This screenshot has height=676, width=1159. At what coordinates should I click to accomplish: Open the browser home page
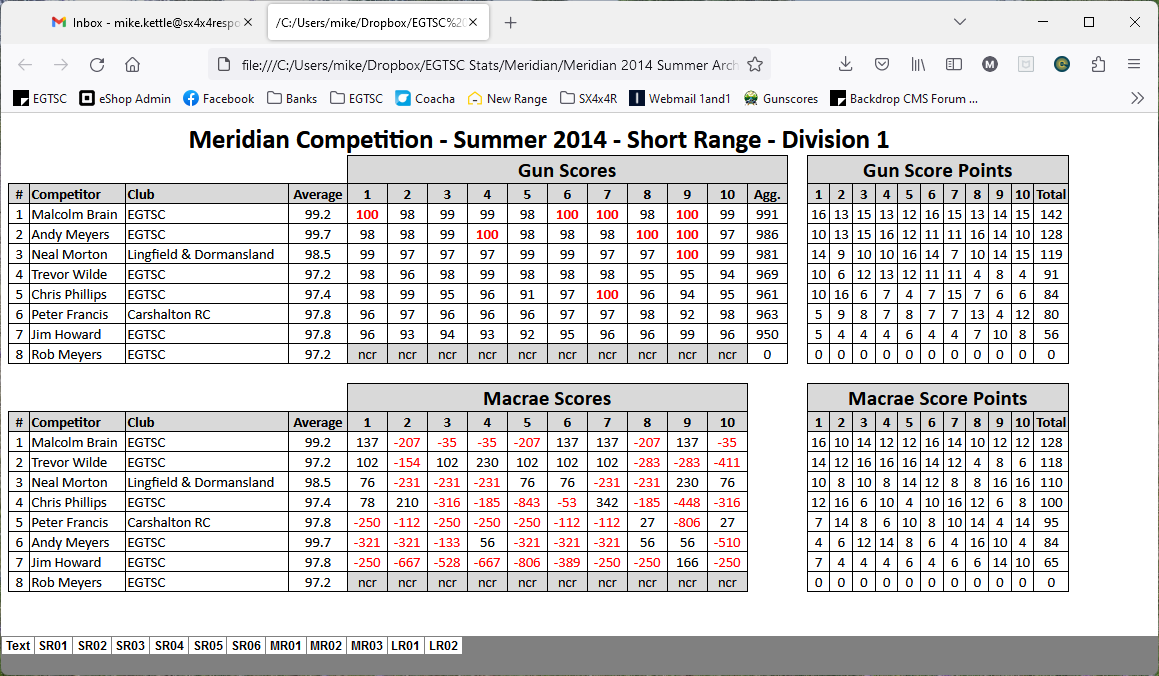[132, 65]
